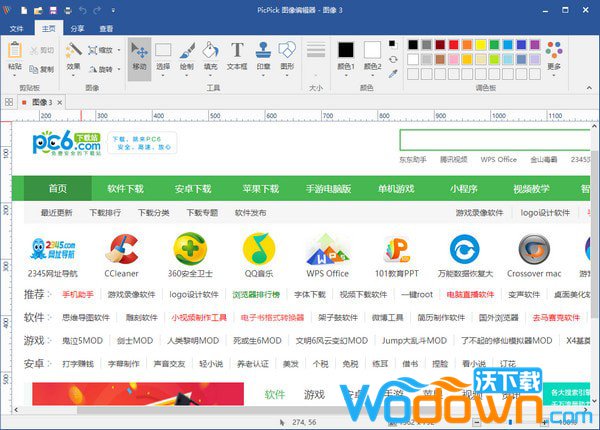Click the Copy (复制) button

(x=42, y=69)
